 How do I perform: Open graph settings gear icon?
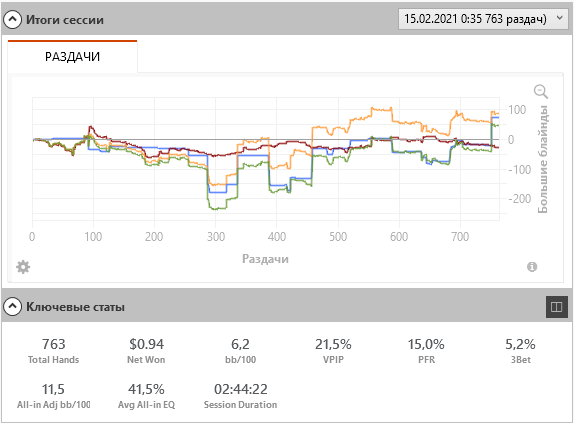click(23, 267)
